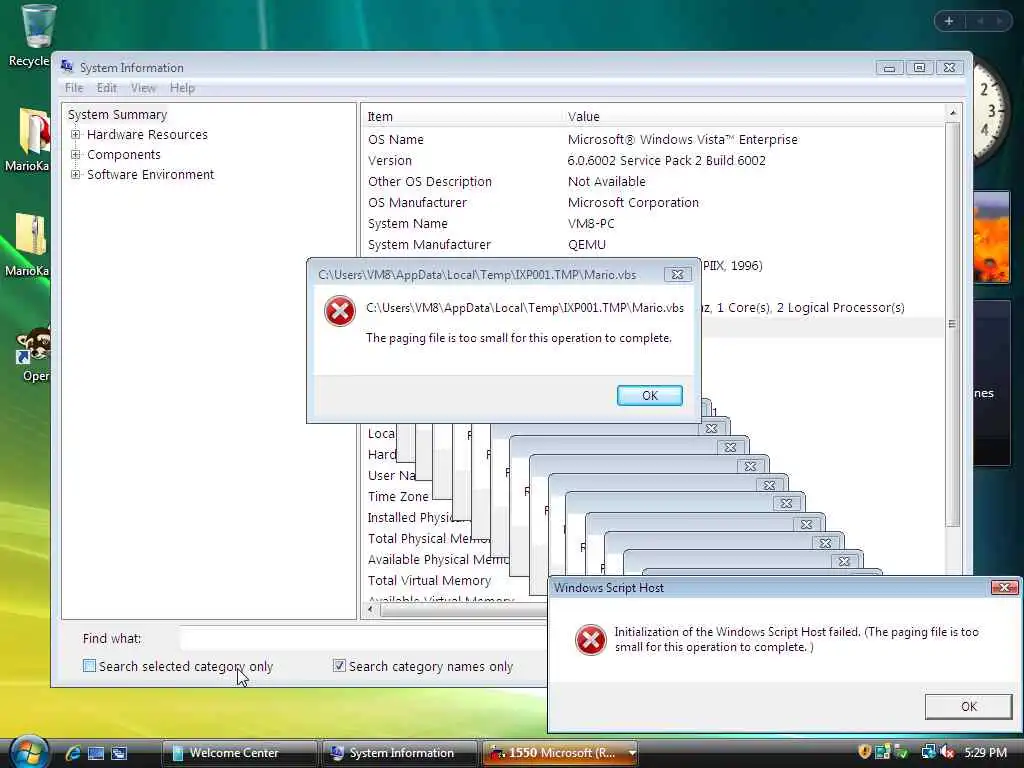Click the taskbar clock showing 5:29 PM

(985, 752)
